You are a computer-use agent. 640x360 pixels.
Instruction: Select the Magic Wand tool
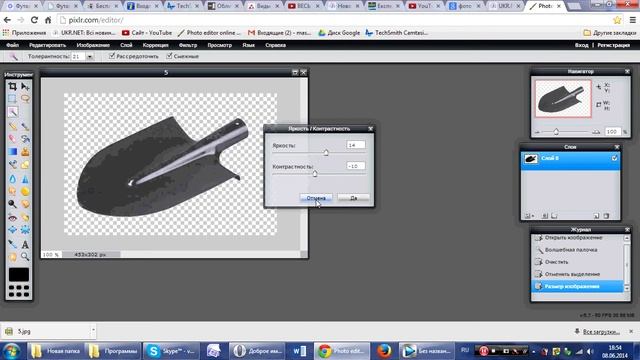(13, 111)
